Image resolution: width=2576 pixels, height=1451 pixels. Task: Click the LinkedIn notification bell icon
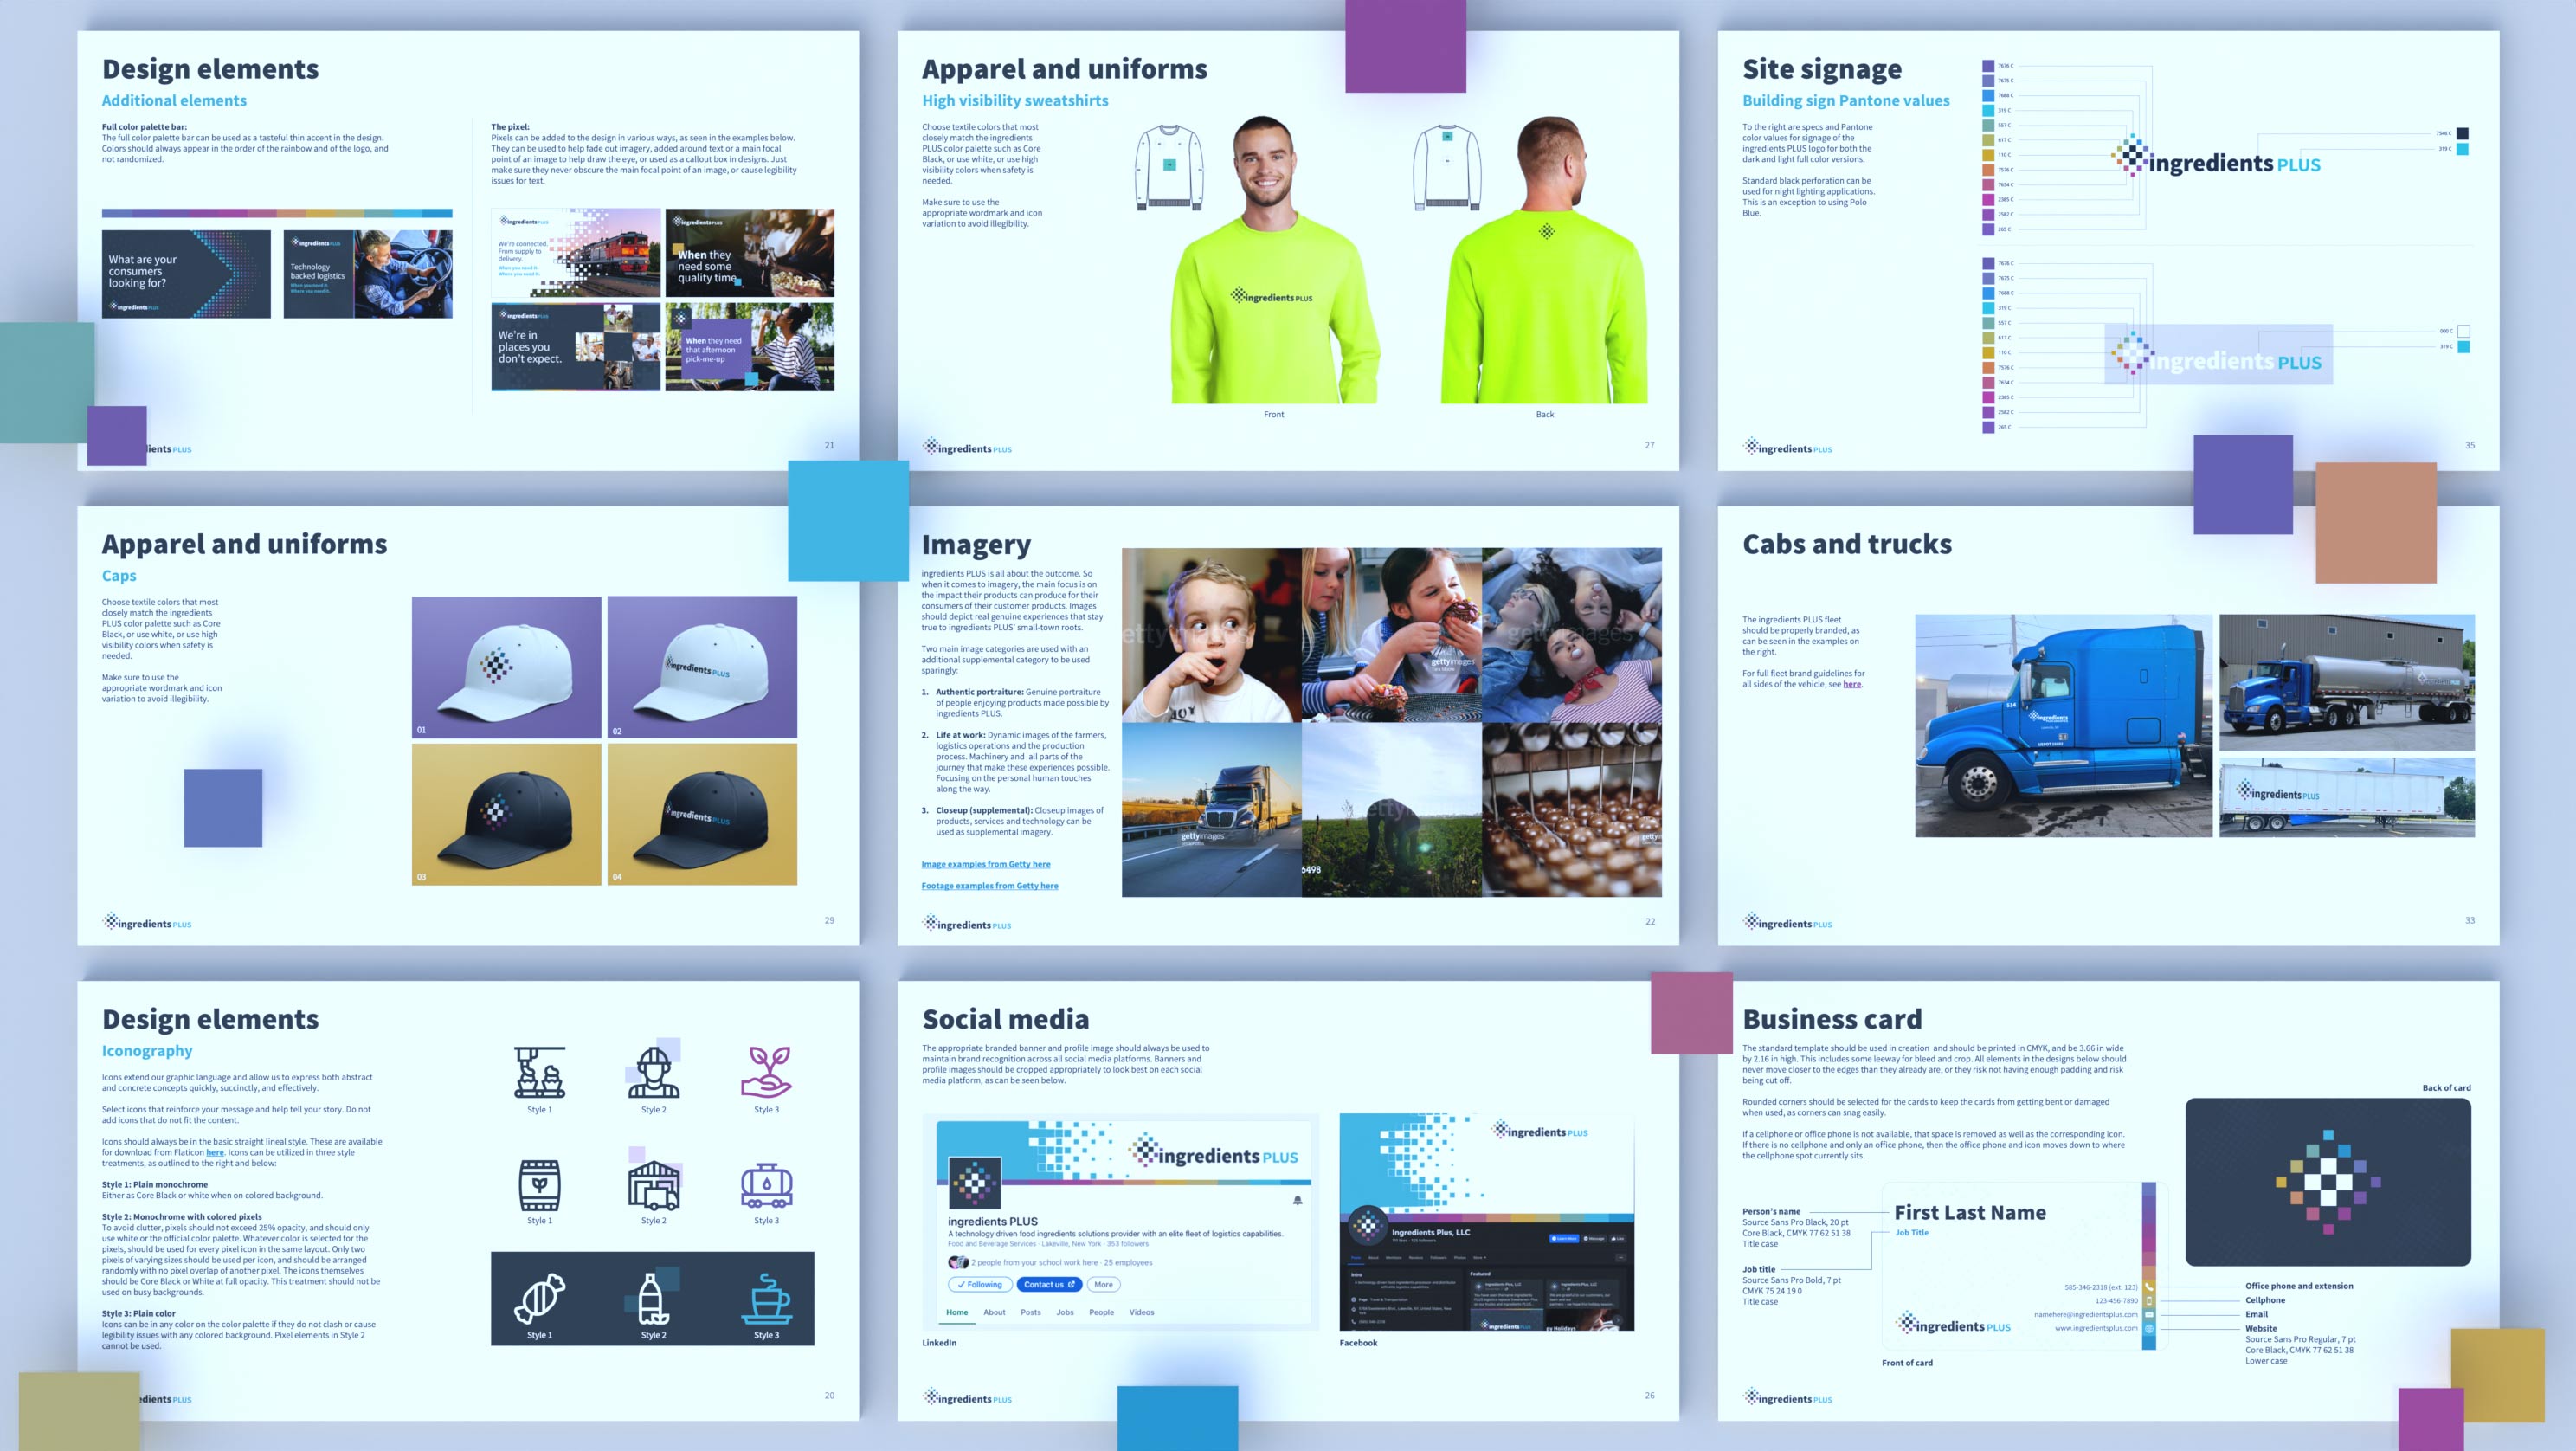[x=1297, y=1200]
